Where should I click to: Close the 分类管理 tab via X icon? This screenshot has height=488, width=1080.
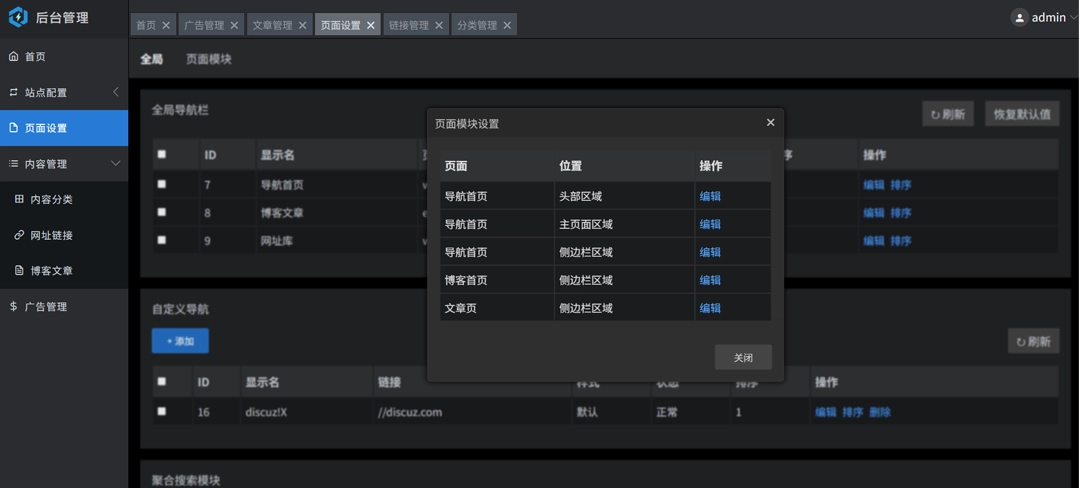point(507,26)
